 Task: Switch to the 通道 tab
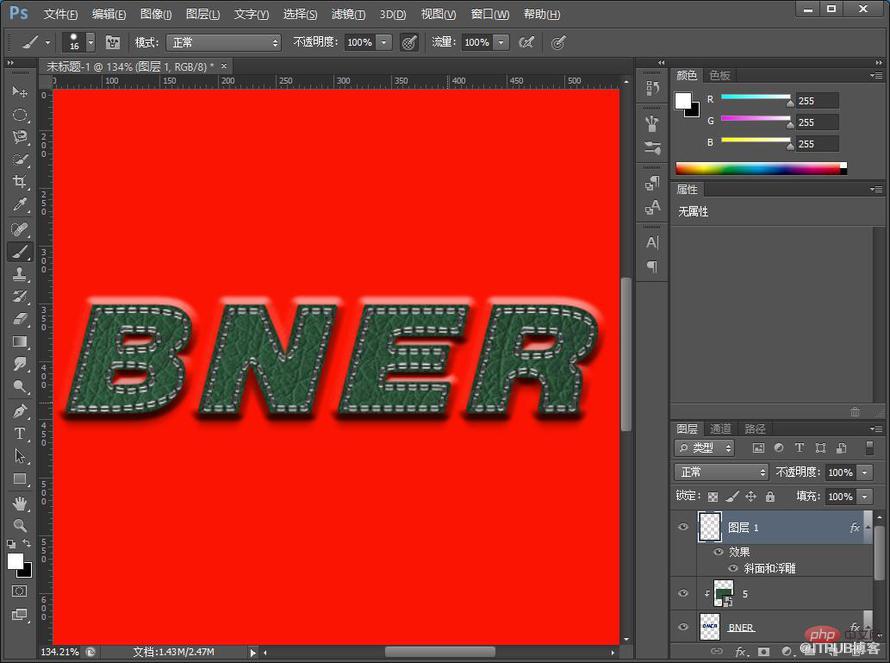[x=720, y=429]
